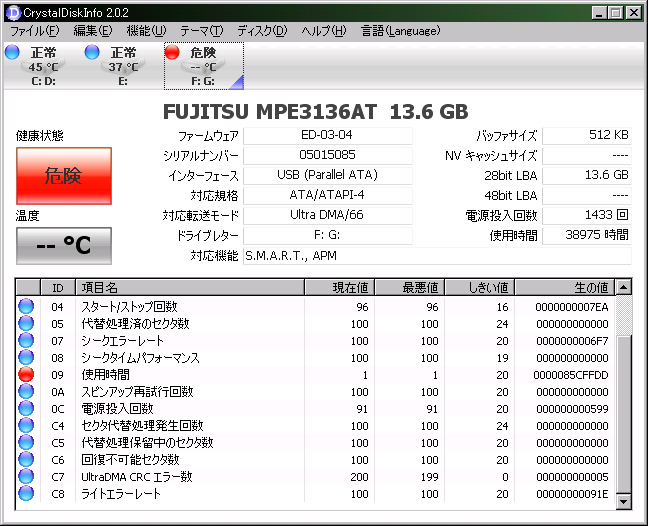Viewport: 648px width, 526px height.
Task: Click the blue status icon for ID 0C
Action: click(26, 408)
